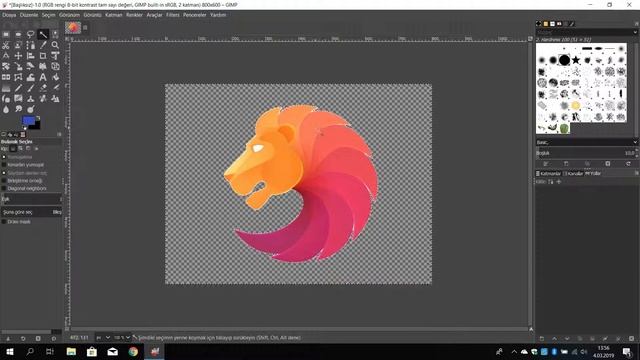Click the Boşluk spacing slider
The width and height of the screenshot is (640, 360).
coord(586,153)
